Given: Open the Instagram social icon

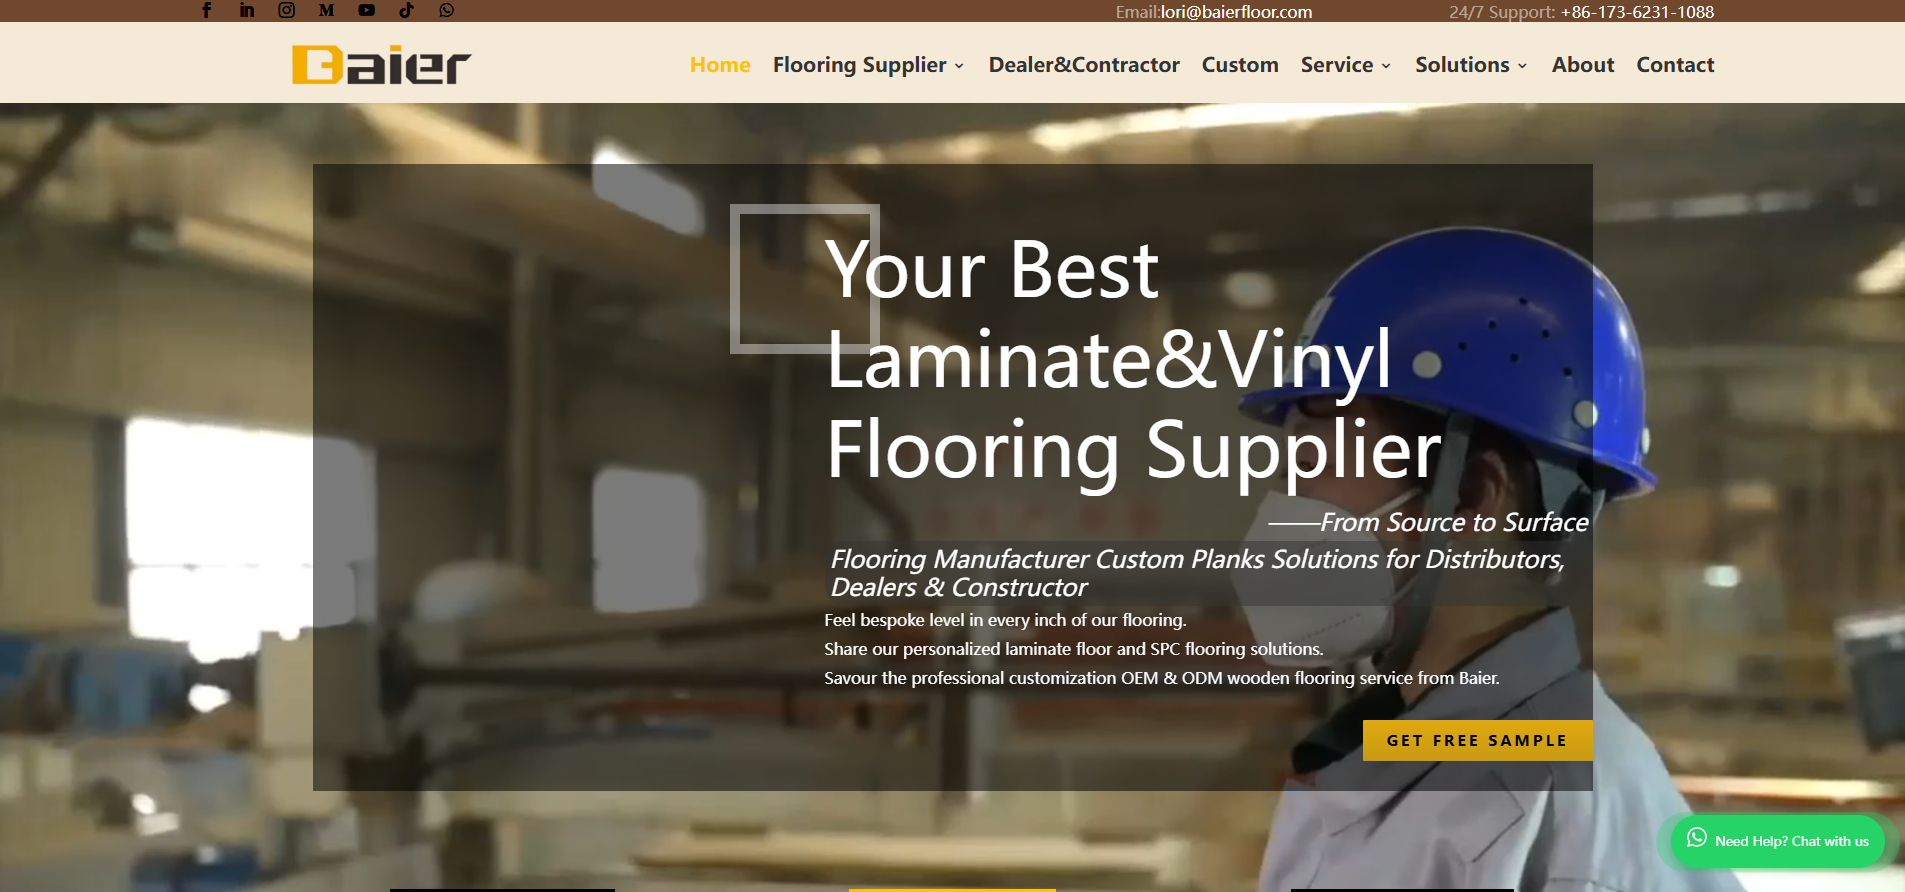Looking at the screenshot, I should pos(287,10).
